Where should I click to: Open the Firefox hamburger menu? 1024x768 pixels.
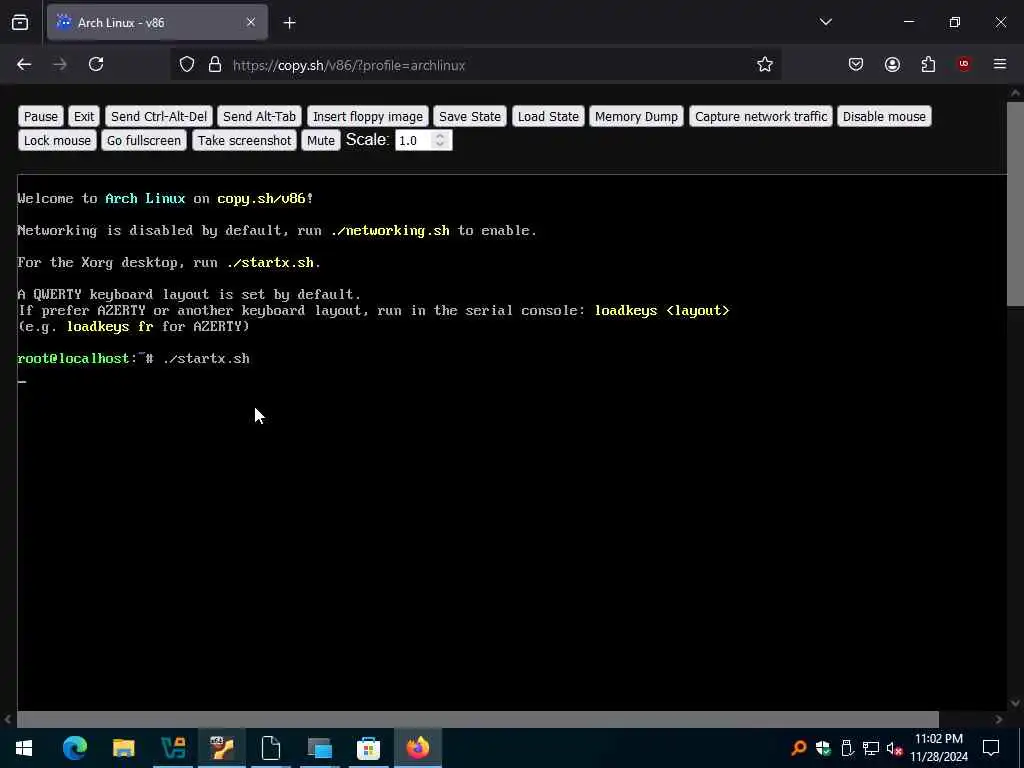[1000, 64]
